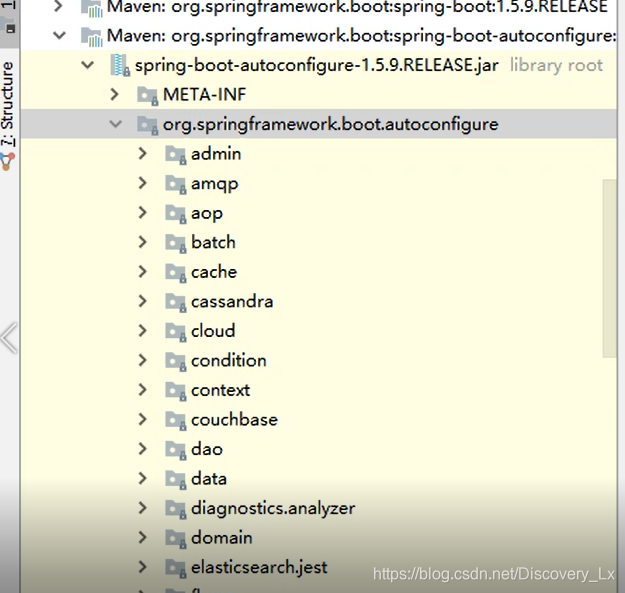Click the spring-boot-autoconfigure Maven library icon

tap(91, 37)
